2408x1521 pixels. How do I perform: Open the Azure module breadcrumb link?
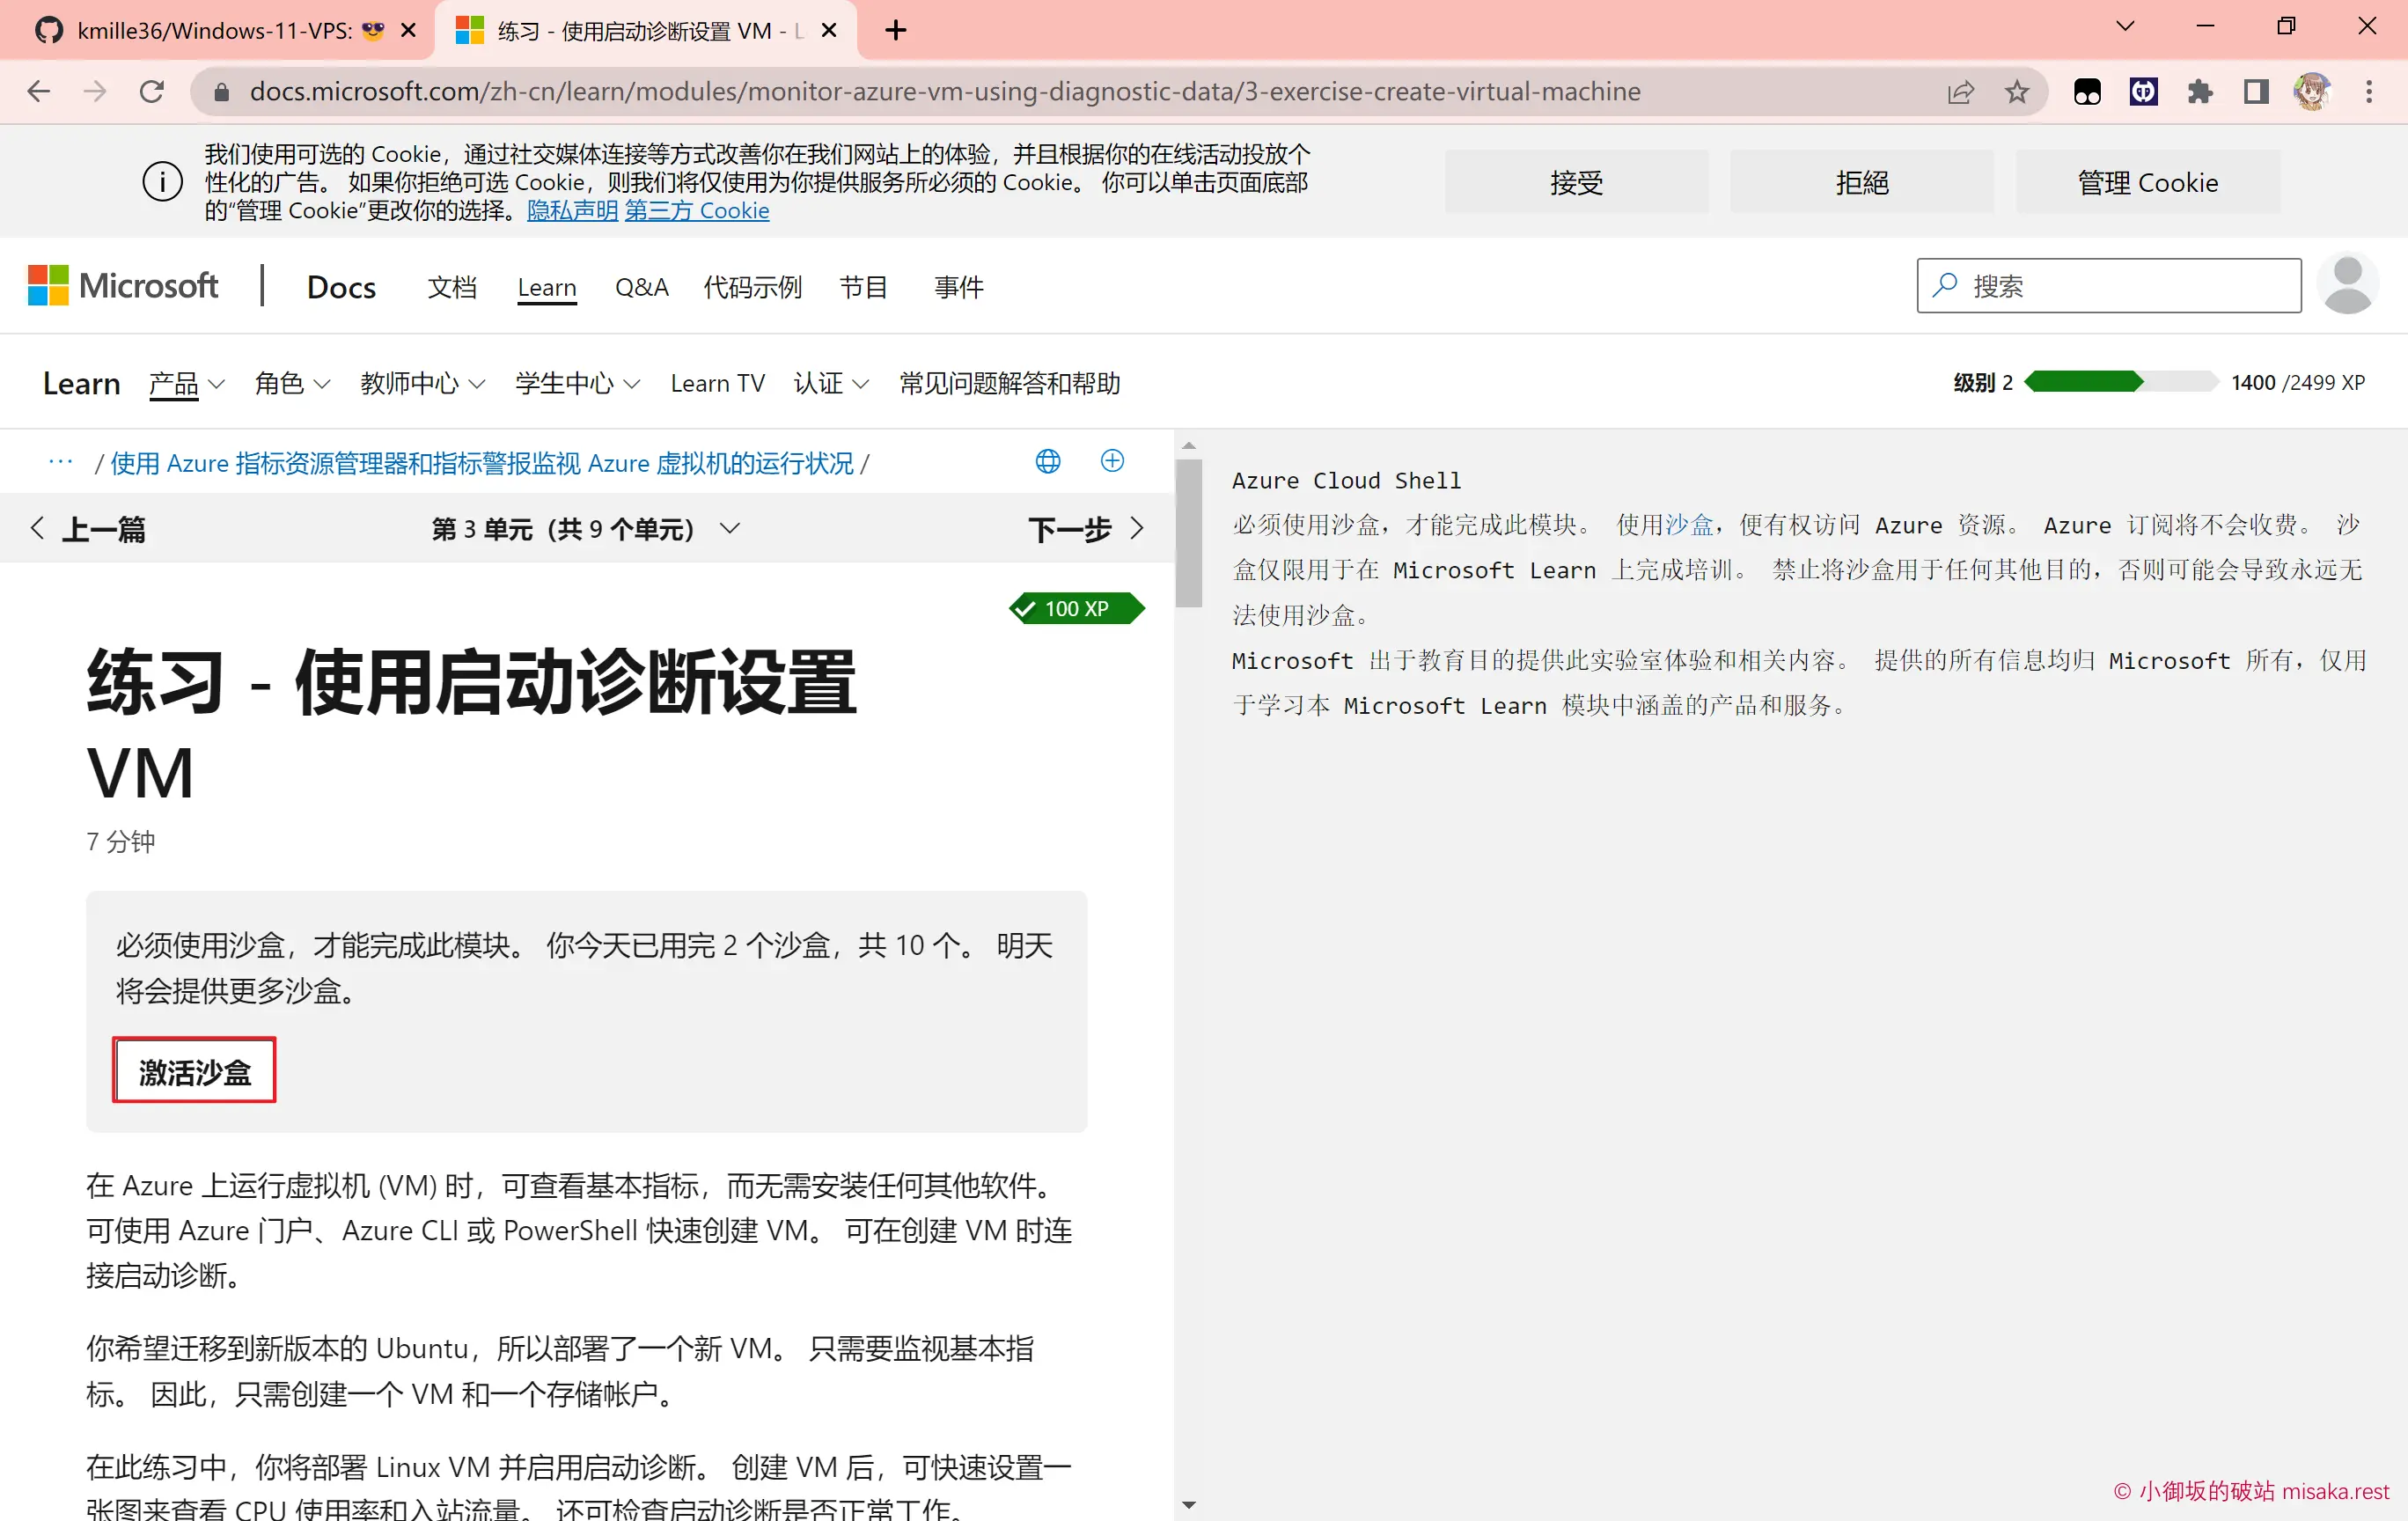coord(482,463)
